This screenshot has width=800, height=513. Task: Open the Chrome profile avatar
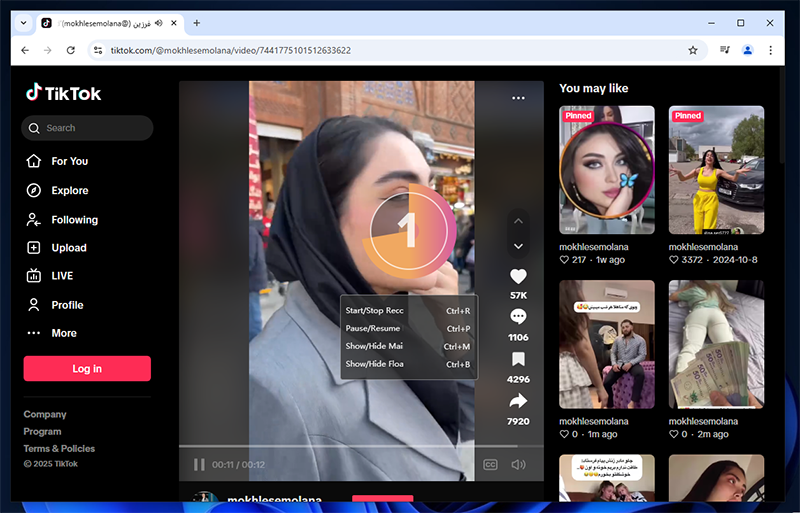(x=747, y=50)
